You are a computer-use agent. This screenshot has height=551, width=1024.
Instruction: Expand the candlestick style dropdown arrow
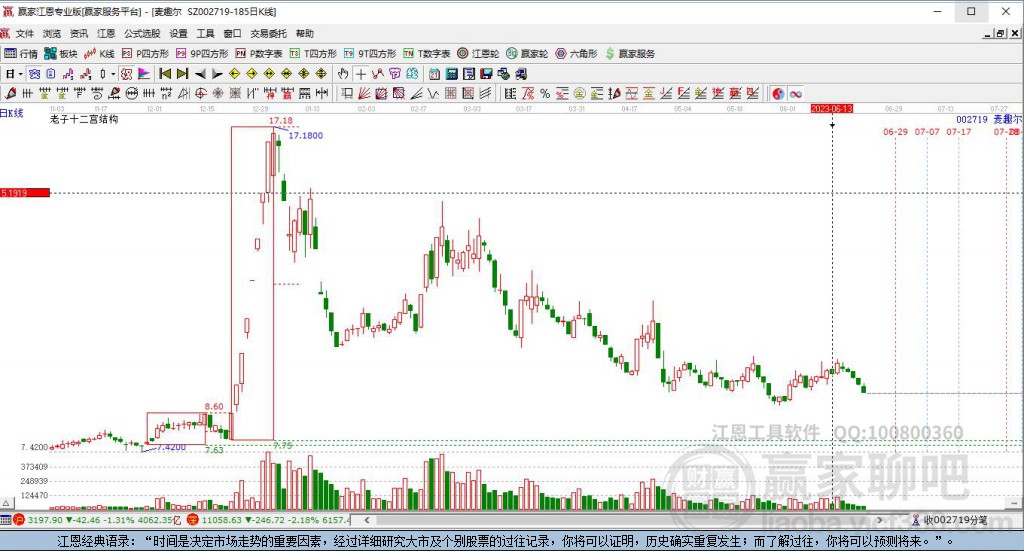pos(112,74)
